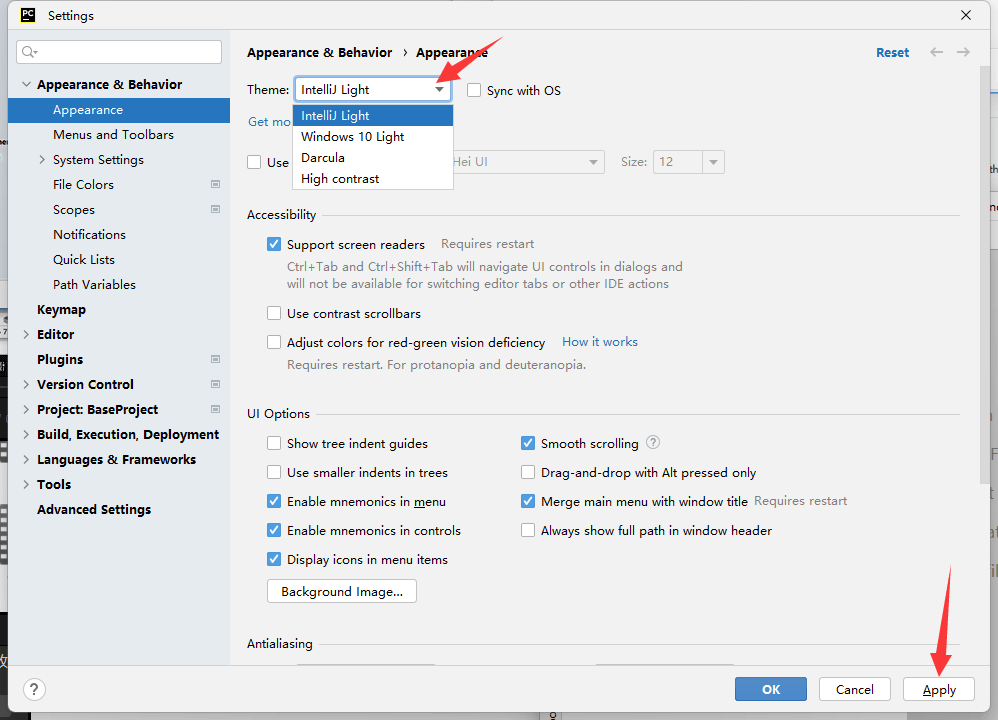Screen dimensions: 998x720
Task: Click the back arrow next to Reset
Action: (x=936, y=52)
